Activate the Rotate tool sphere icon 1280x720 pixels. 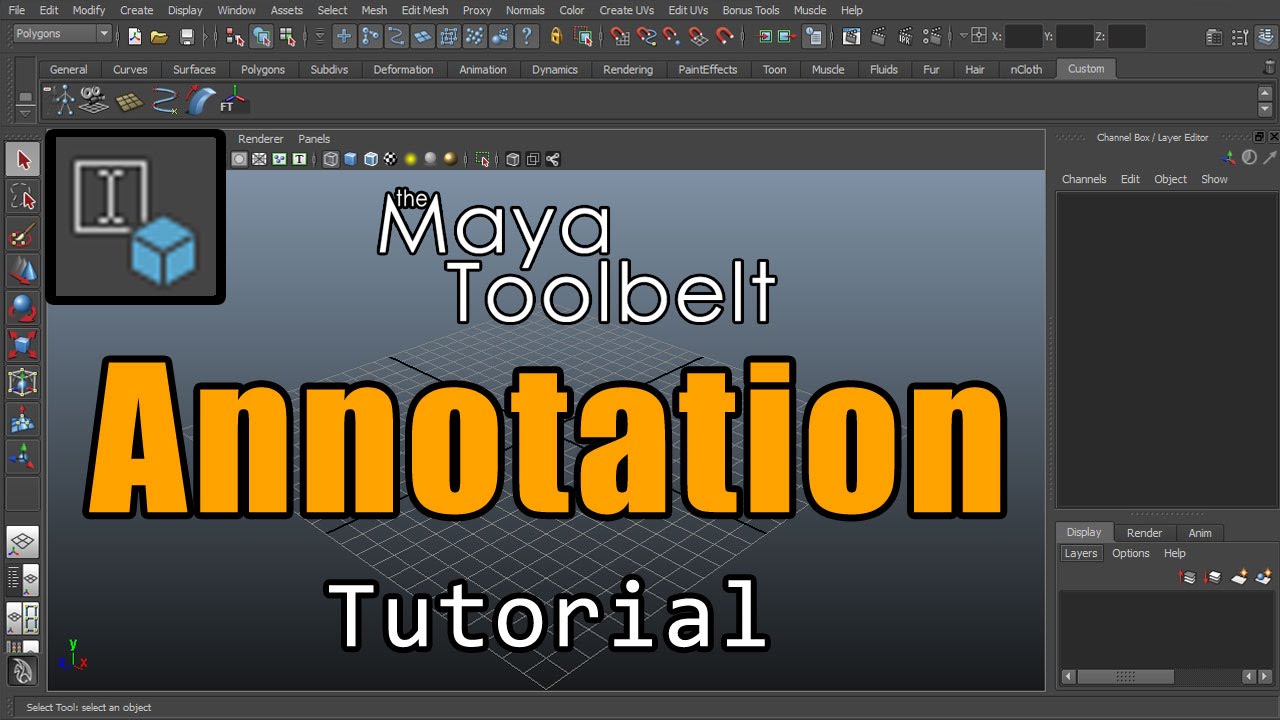click(23, 307)
